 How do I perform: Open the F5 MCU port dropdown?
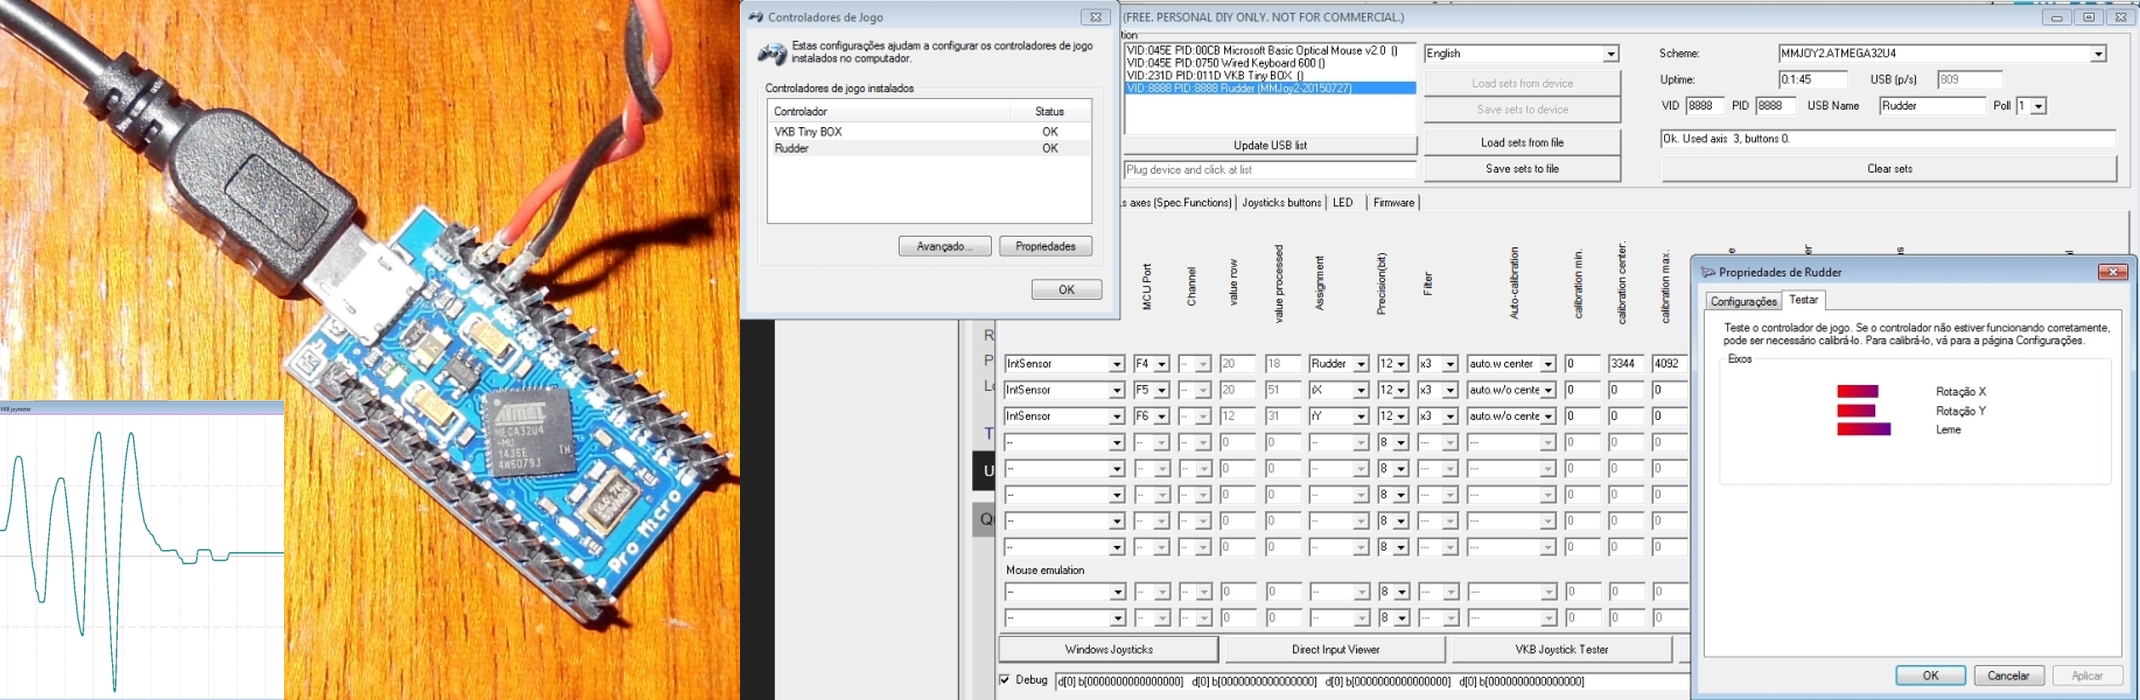1161,390
